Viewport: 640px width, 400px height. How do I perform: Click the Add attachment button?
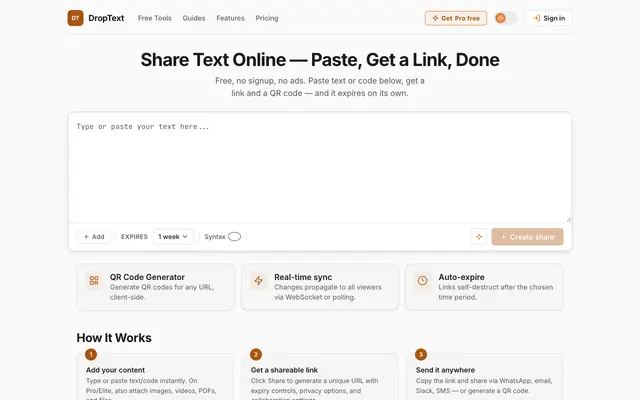pyautogui.click(x=94, y=237)
